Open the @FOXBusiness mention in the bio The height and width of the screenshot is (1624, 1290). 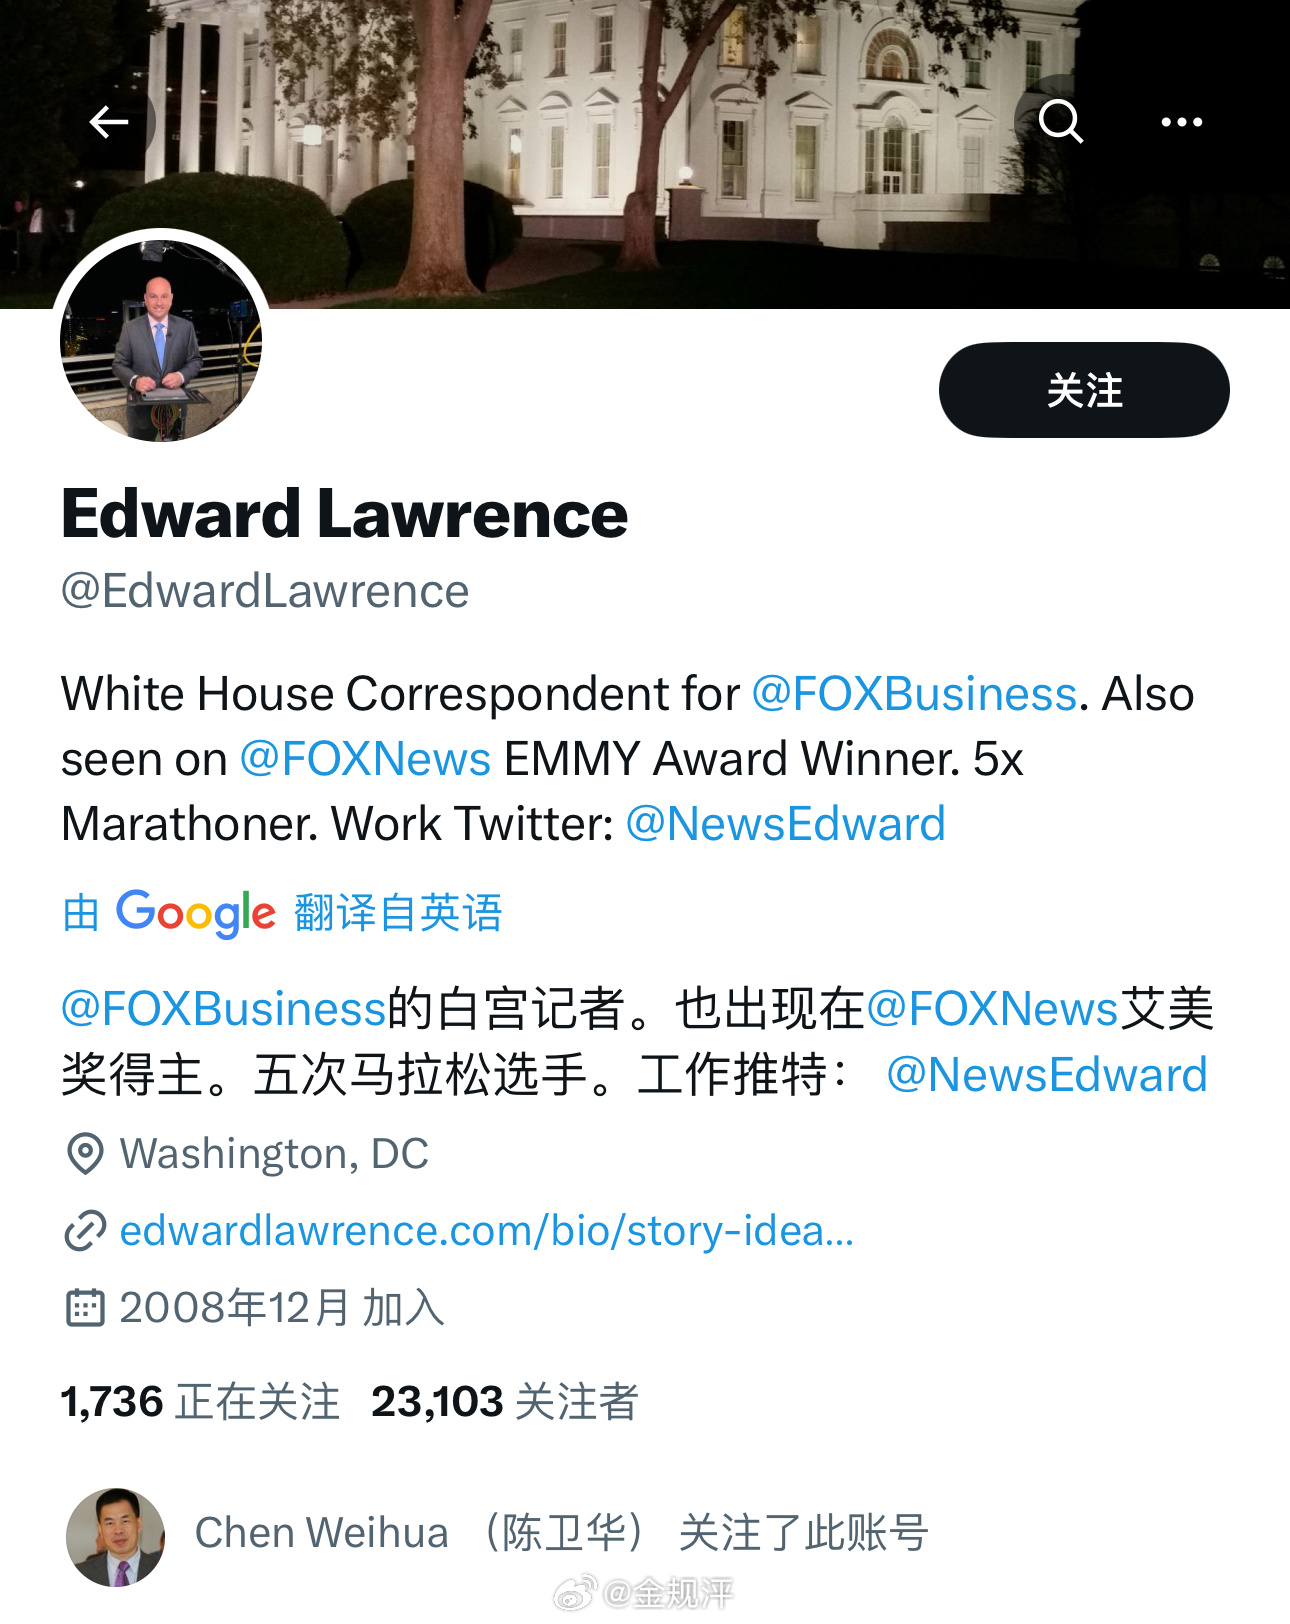914,694
